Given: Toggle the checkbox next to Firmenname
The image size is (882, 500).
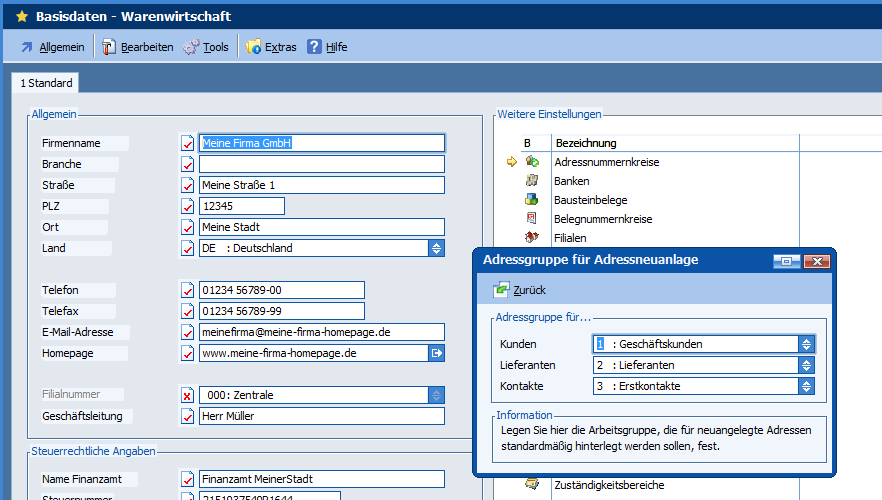Looking at the screenshot, I should tap(187, 143).
